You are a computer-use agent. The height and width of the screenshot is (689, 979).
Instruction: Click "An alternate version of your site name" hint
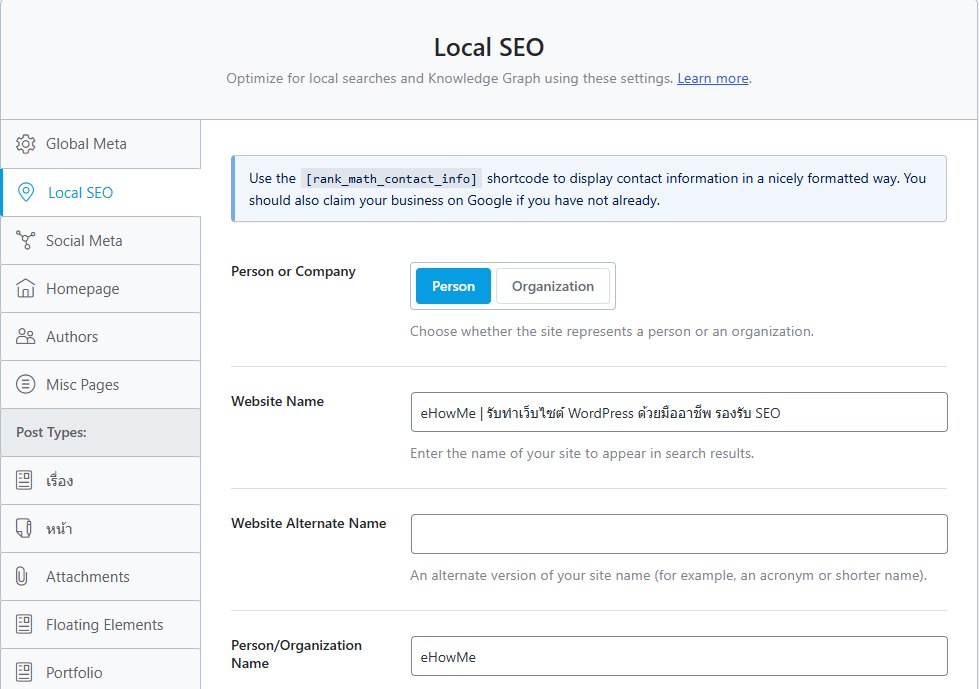point(668,575)
